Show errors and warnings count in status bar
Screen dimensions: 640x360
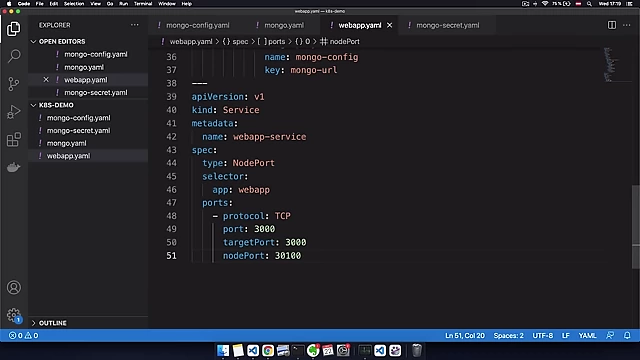(x=24, y=336)
